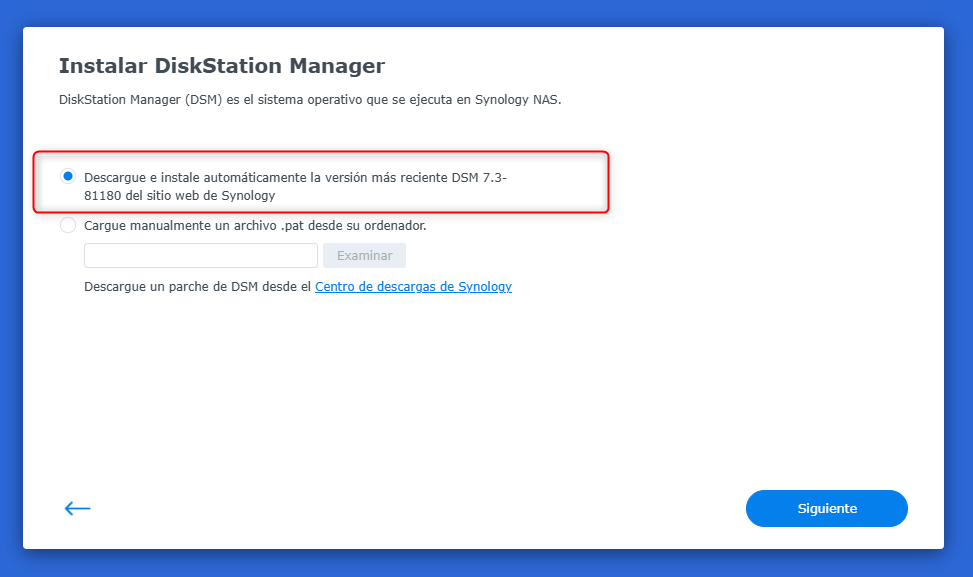Viewport: 973px width, 577px height.
Task: Click '81180 del sitio web de Synology' line
Action: click(x=179, y=195)
